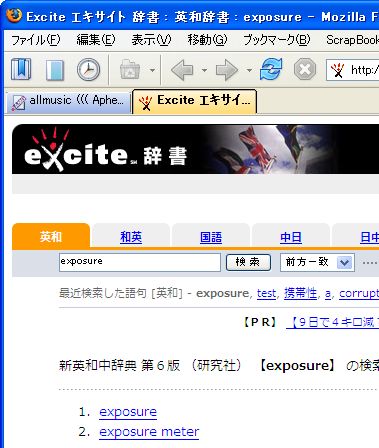Screen dimensions: 379x448
Task: Expand the forward button history dropdown
Action: click(249, 70)
